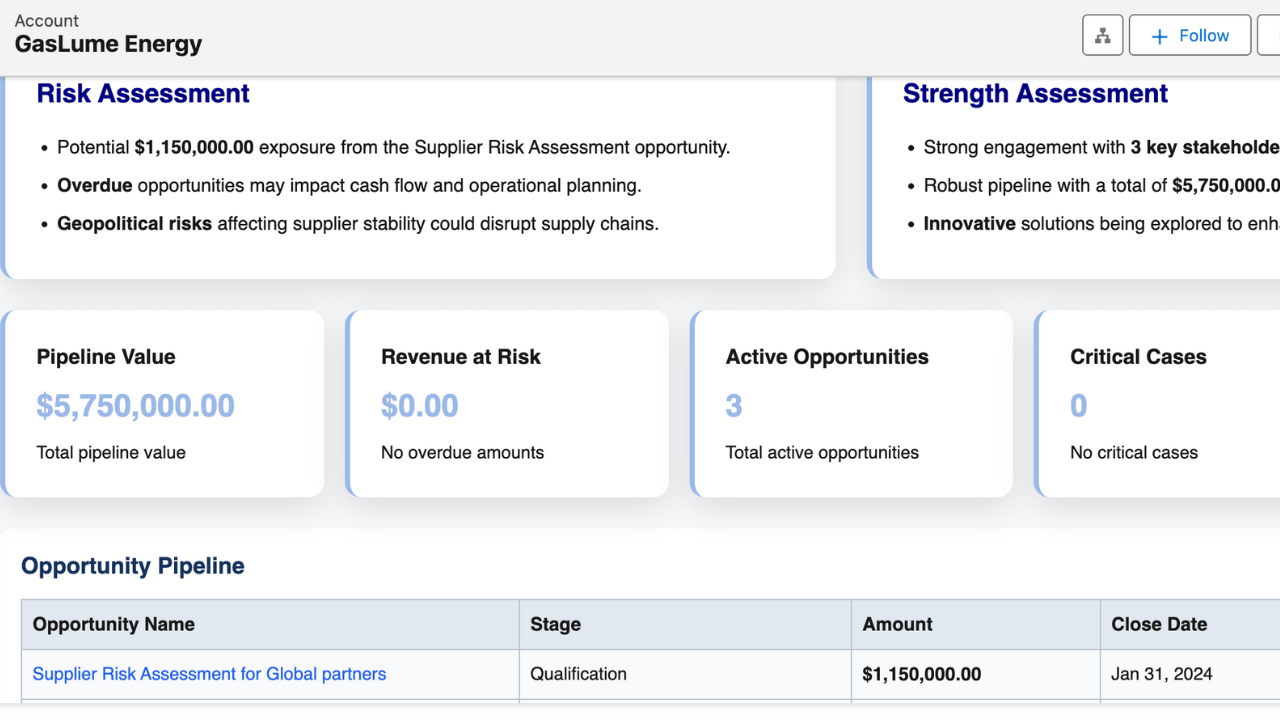Click the $1,150,000.00 amount in the table
The width and height of the screenshot is (1280, 720).
[921, 674]
